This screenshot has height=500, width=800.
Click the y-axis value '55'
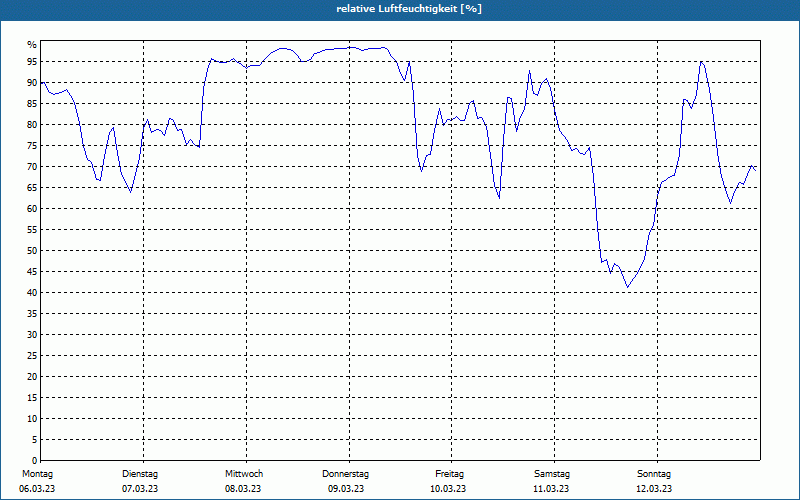click(x=32, y=230)
